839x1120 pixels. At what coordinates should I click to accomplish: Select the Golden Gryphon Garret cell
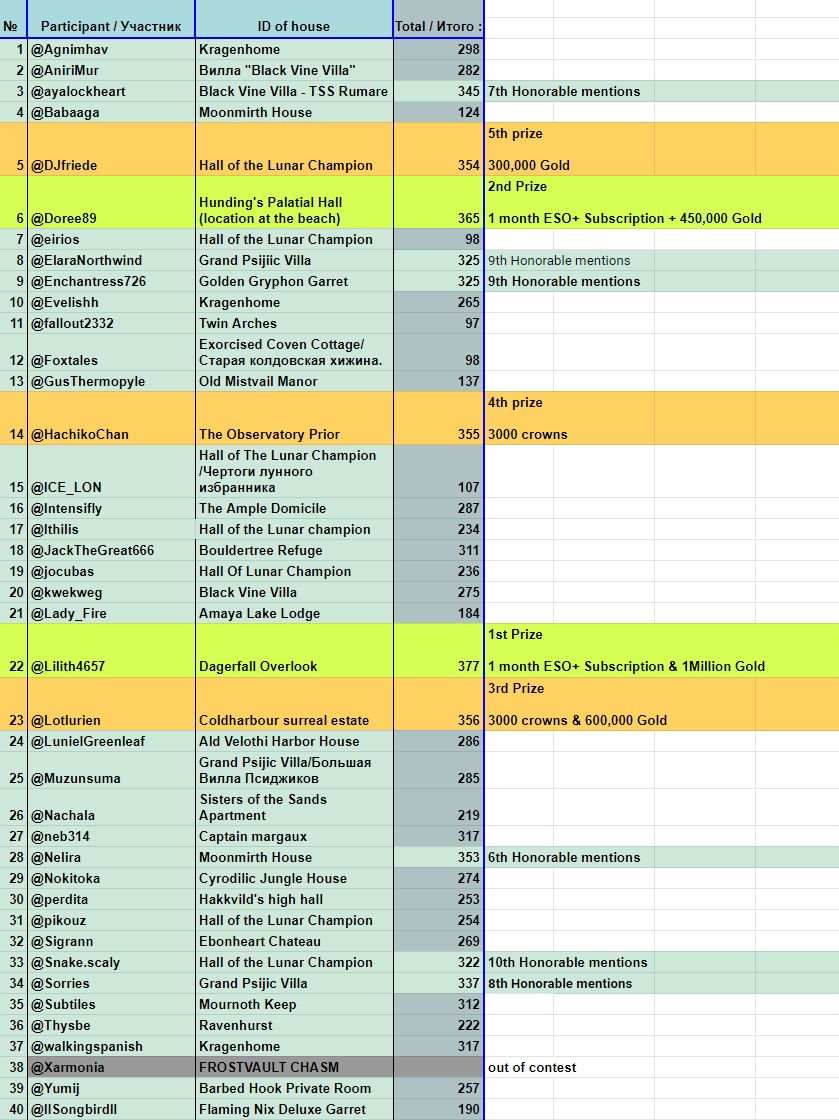293,281
